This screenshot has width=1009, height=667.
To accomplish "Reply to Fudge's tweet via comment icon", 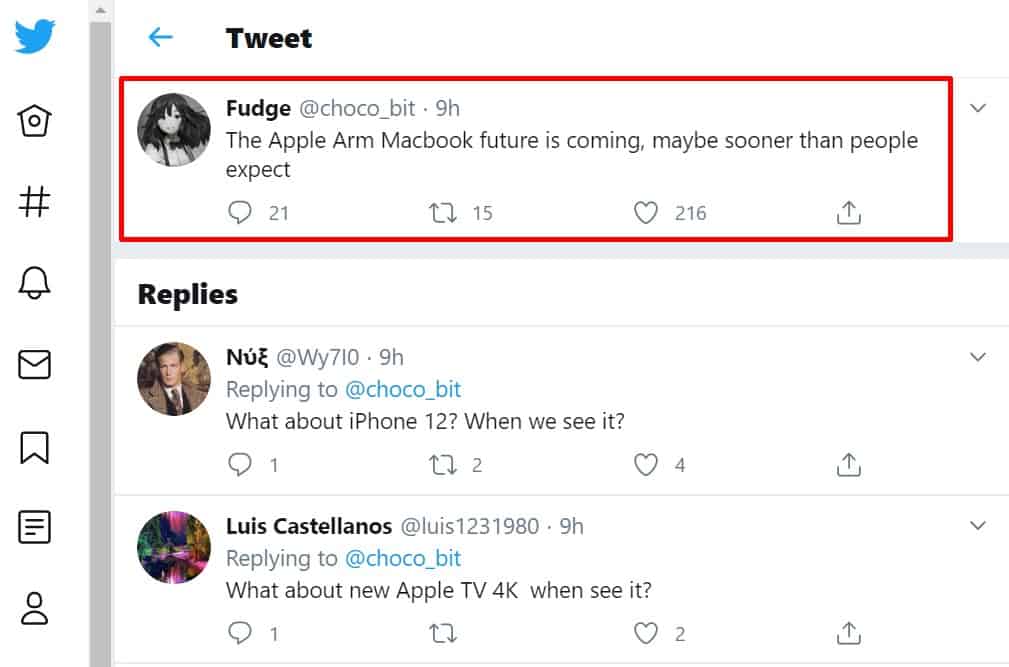I will tap(240, 212).
